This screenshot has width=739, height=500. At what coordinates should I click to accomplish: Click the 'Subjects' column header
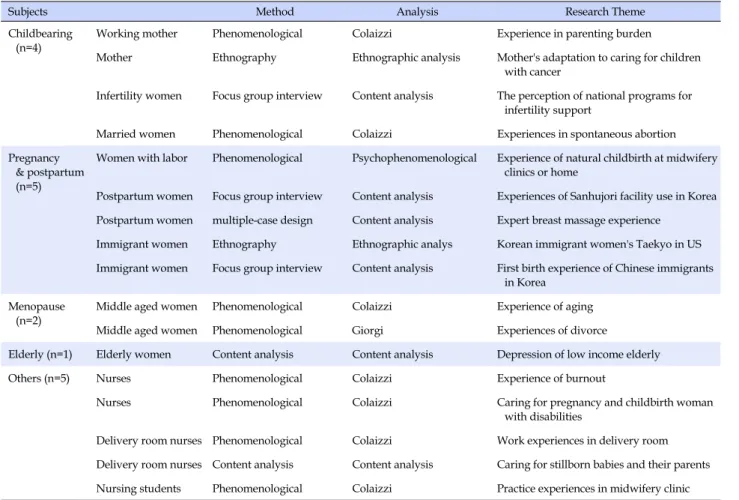click(x=28, y=12)
